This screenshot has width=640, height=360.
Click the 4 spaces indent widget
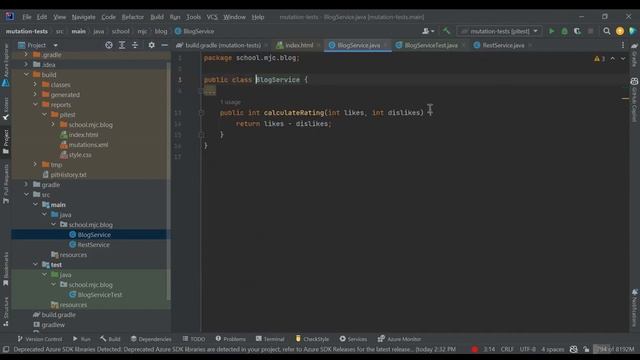(x=552, y=349)
